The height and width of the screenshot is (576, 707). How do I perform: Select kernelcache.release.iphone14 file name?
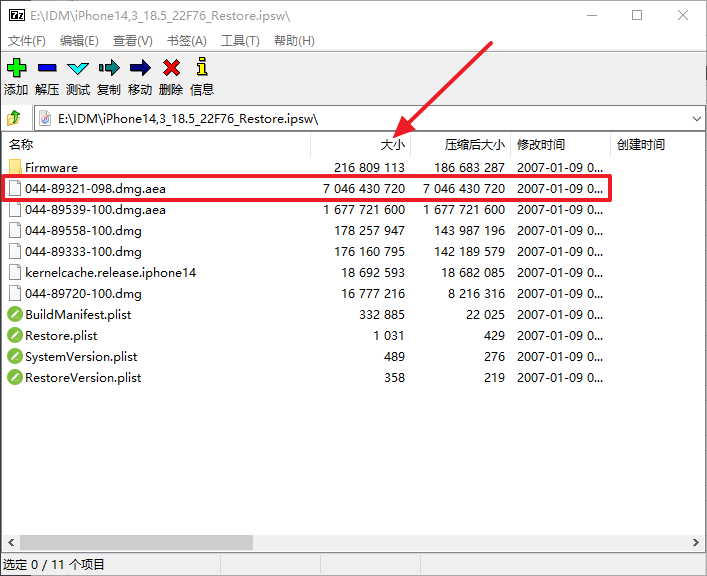pyautogui.click(x=110, y=272)
